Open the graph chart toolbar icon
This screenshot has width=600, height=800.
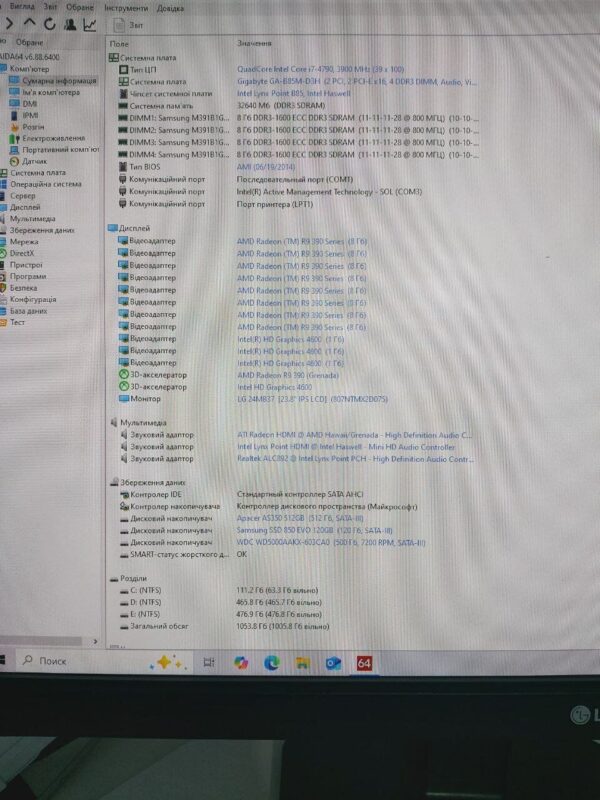point(90,24)
